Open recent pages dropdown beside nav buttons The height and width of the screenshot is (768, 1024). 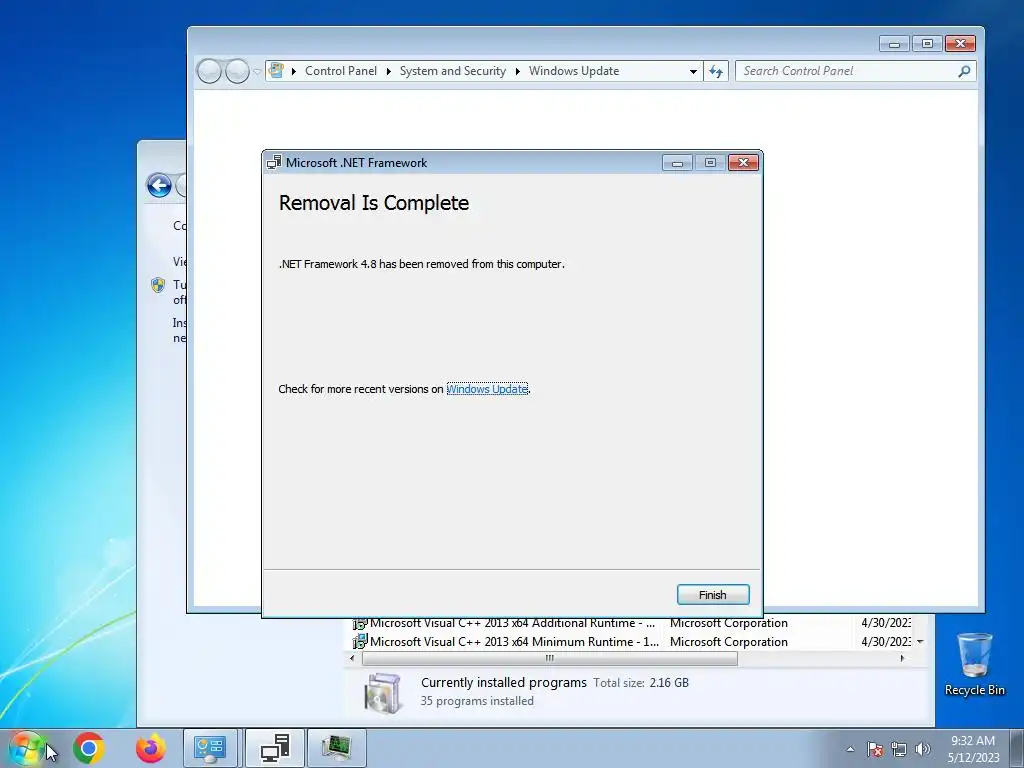point(257,71)
